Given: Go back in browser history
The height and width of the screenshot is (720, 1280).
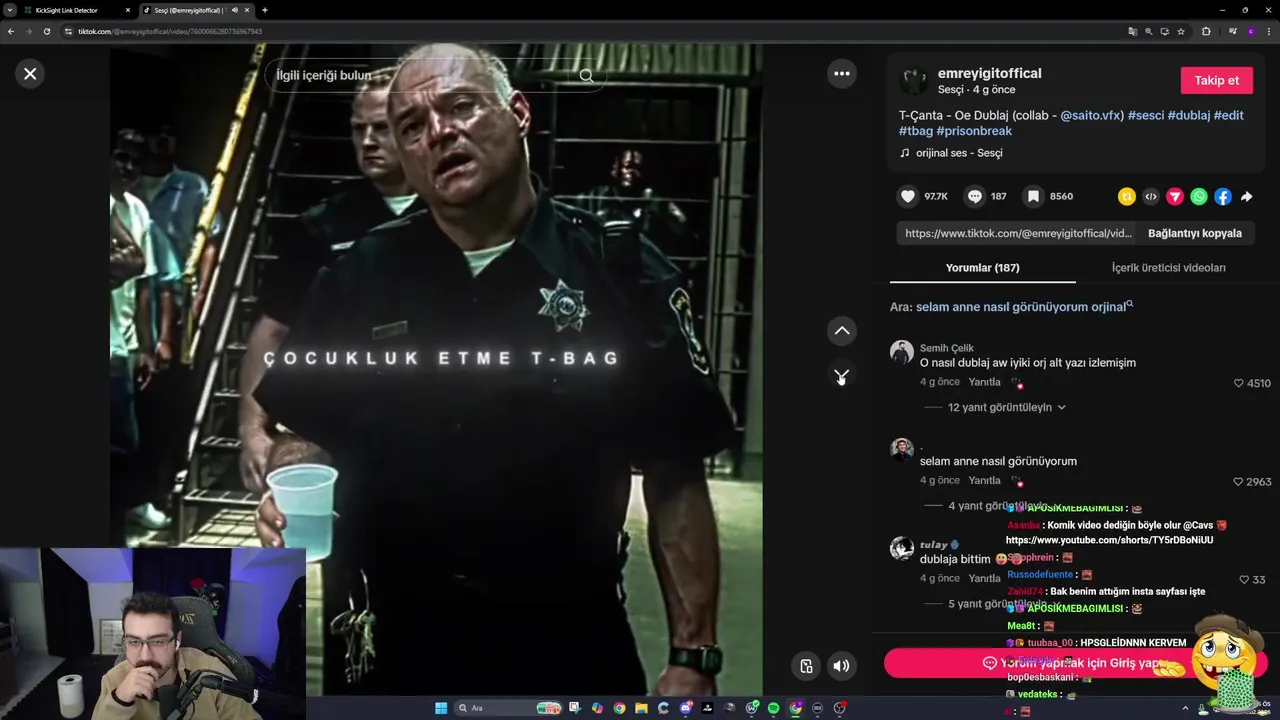Looking at the screenshot, I should point(10,31).
